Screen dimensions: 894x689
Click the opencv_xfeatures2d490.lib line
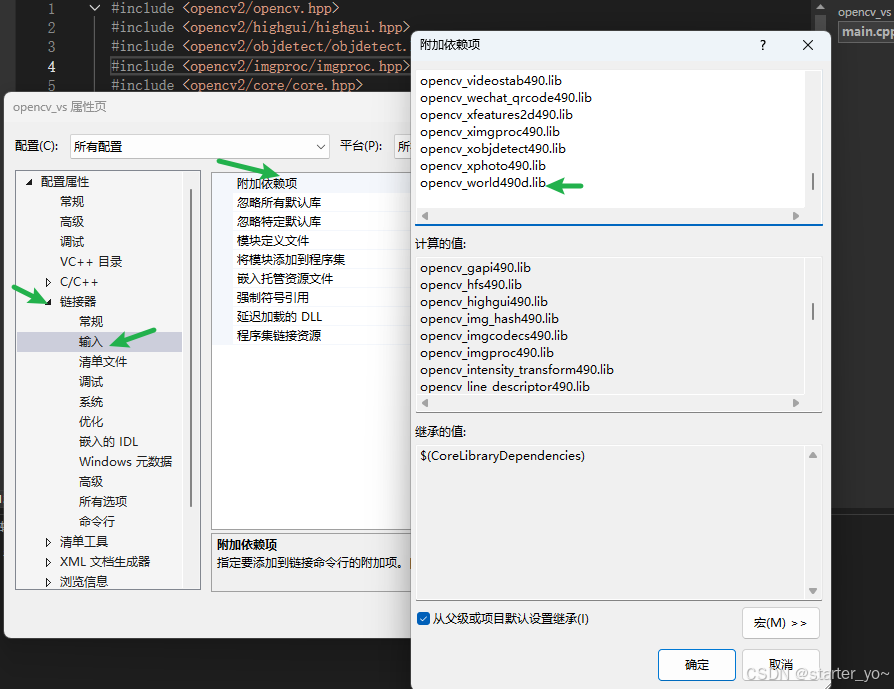point(496,115)
